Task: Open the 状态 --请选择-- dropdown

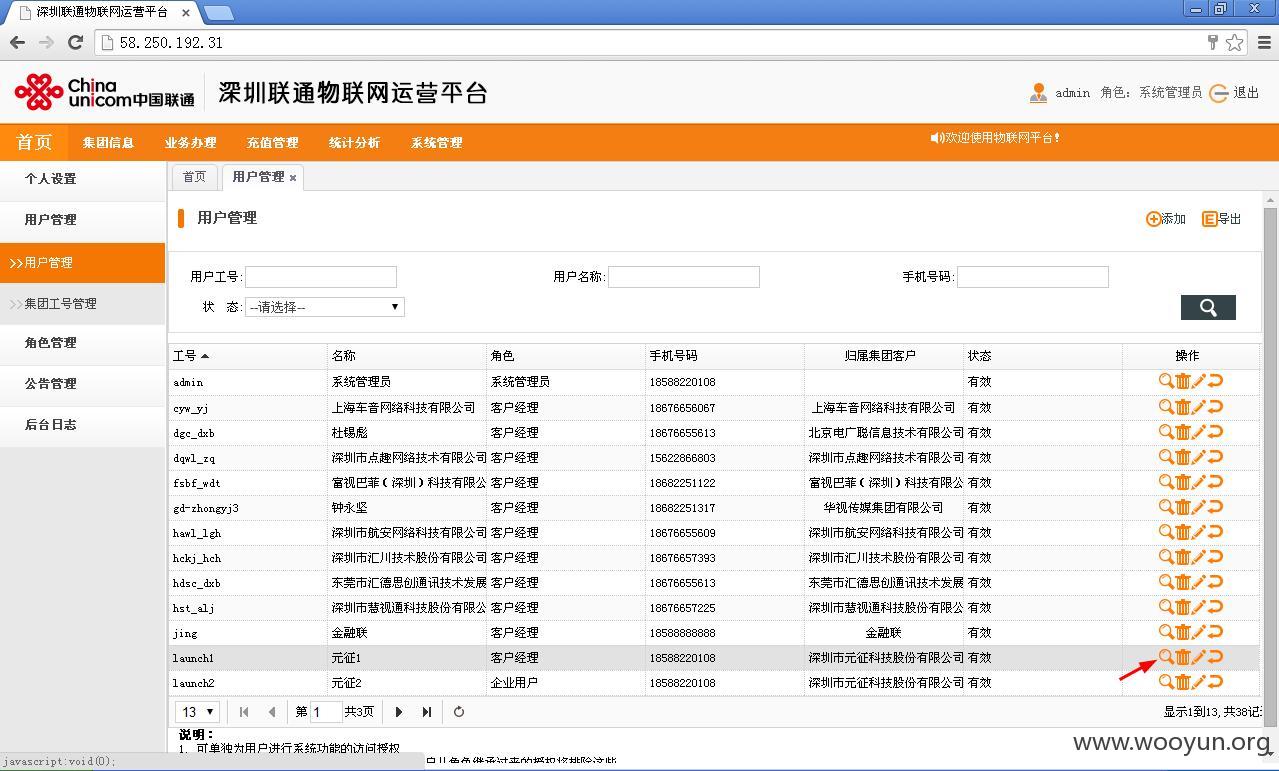Action: 325,307
